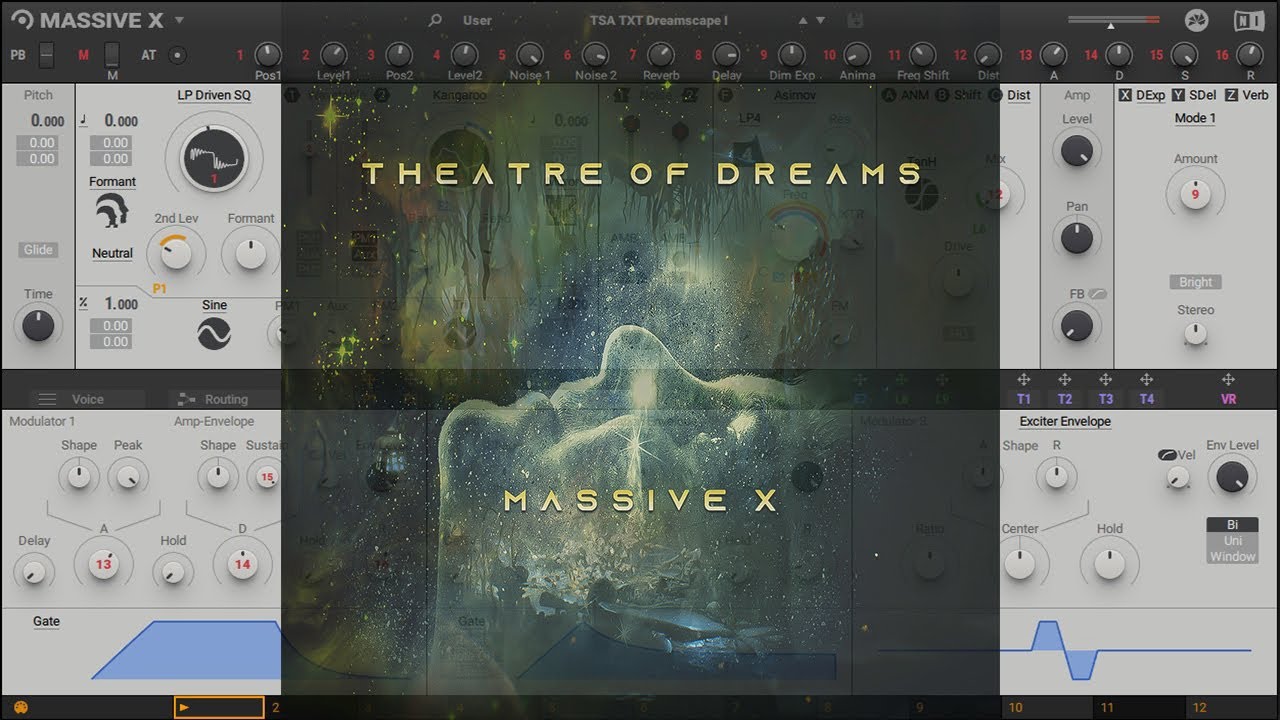The image size is (1280, 720).
Task: Toggle the Bright button
Action: coord(1195,282)
